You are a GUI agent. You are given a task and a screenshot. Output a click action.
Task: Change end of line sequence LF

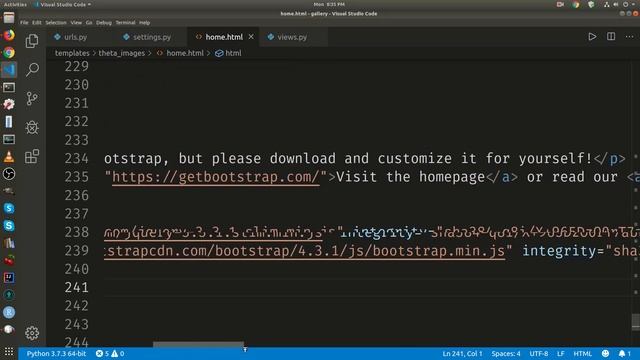(561, 353)
